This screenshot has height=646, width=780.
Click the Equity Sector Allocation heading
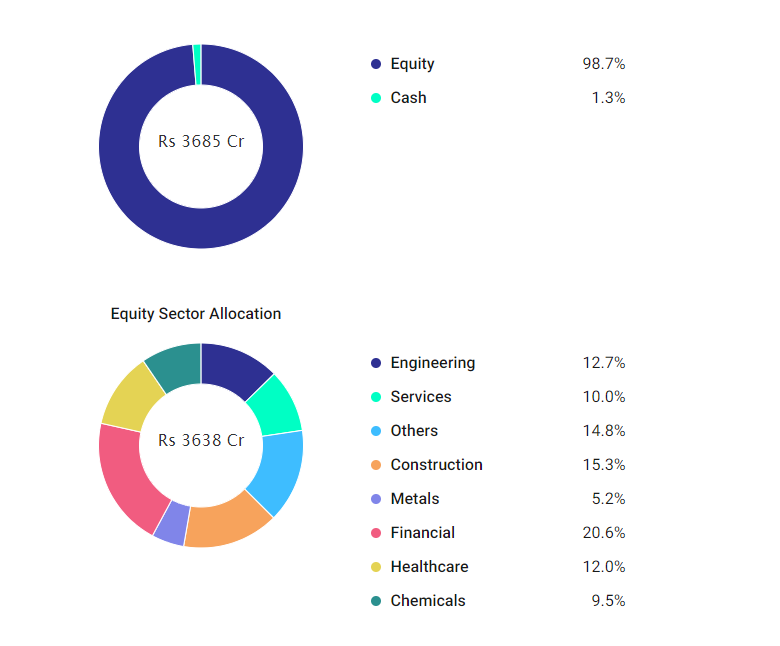196,314
